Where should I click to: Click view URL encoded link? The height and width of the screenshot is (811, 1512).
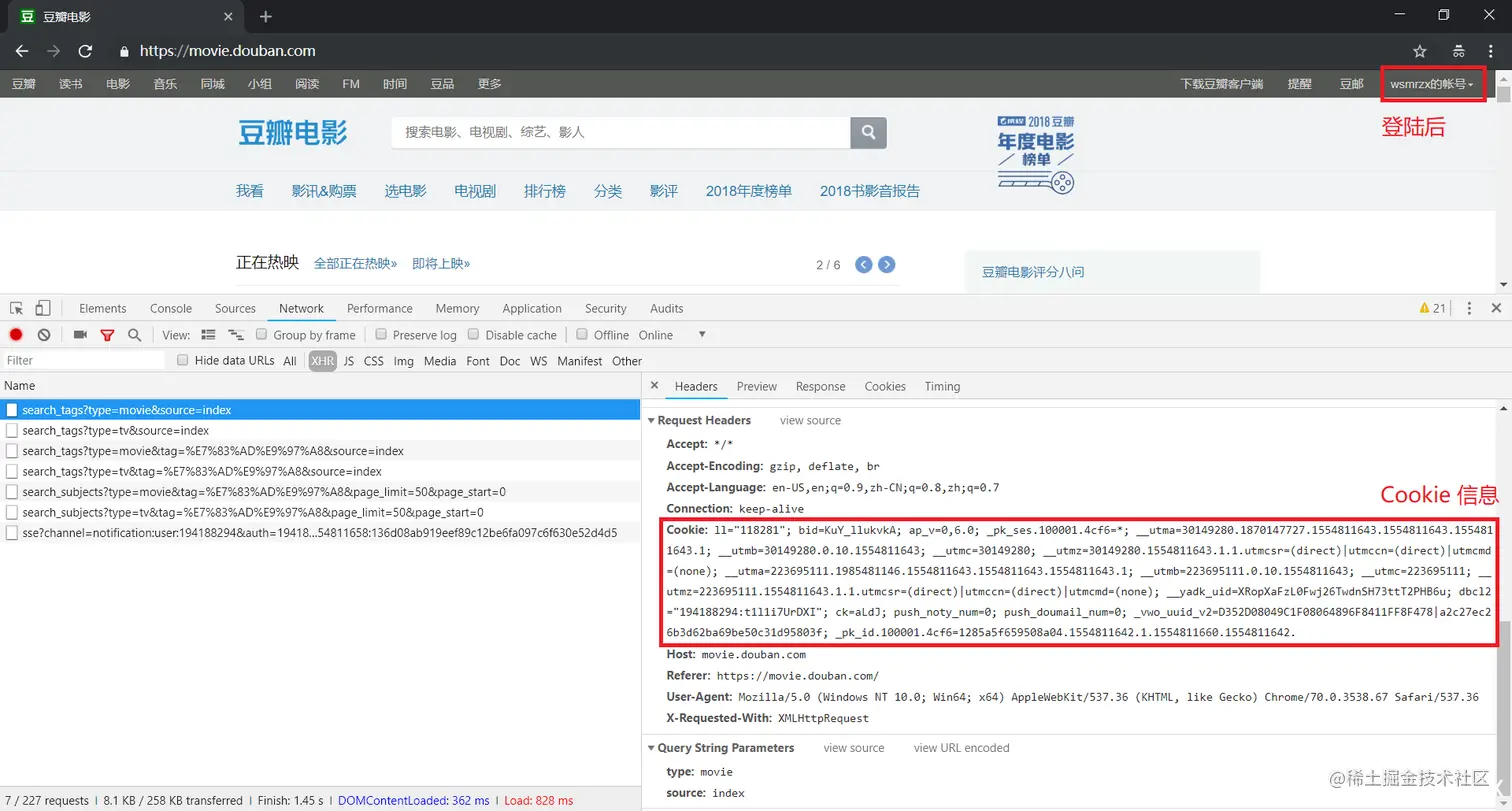click(961, 748)
